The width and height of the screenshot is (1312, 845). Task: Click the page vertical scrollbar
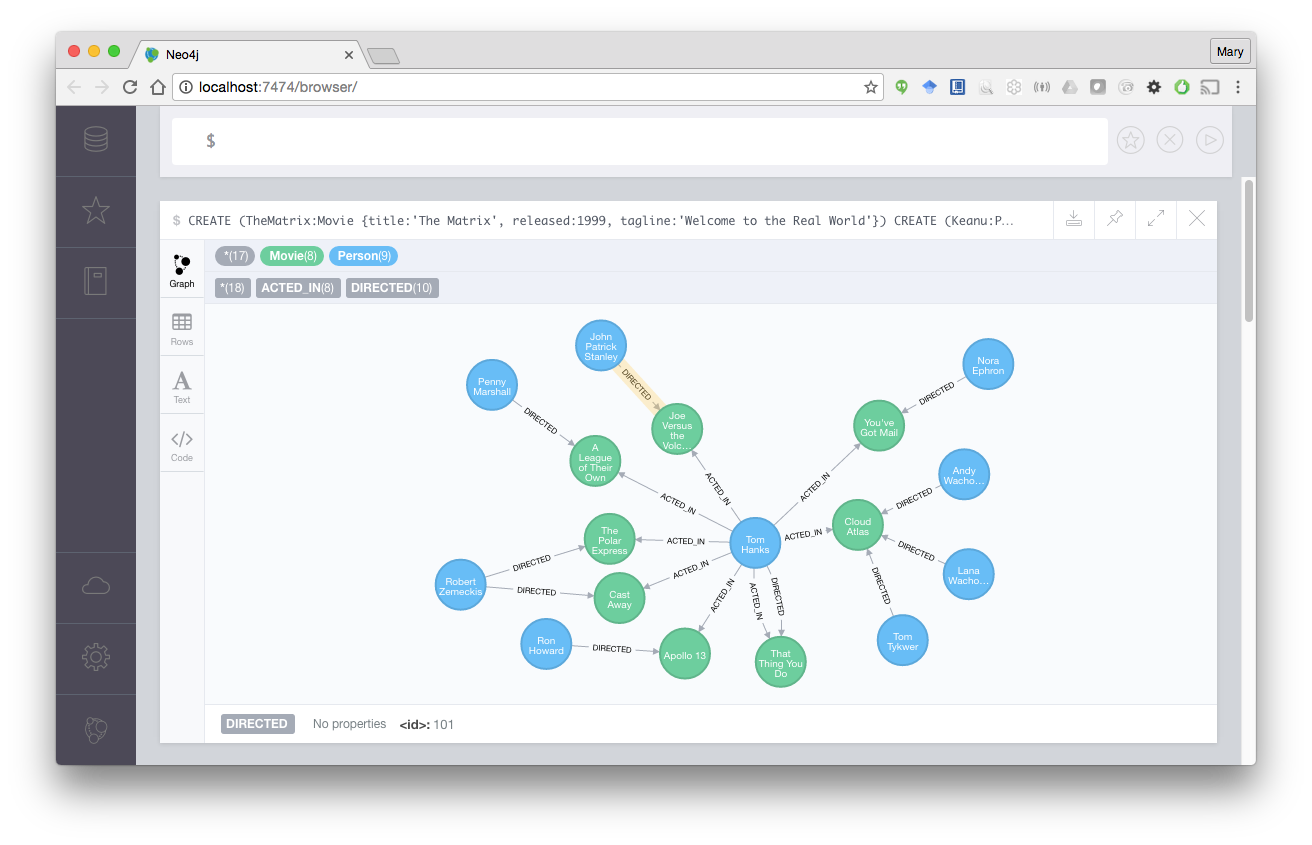[x=1249, y=251]
